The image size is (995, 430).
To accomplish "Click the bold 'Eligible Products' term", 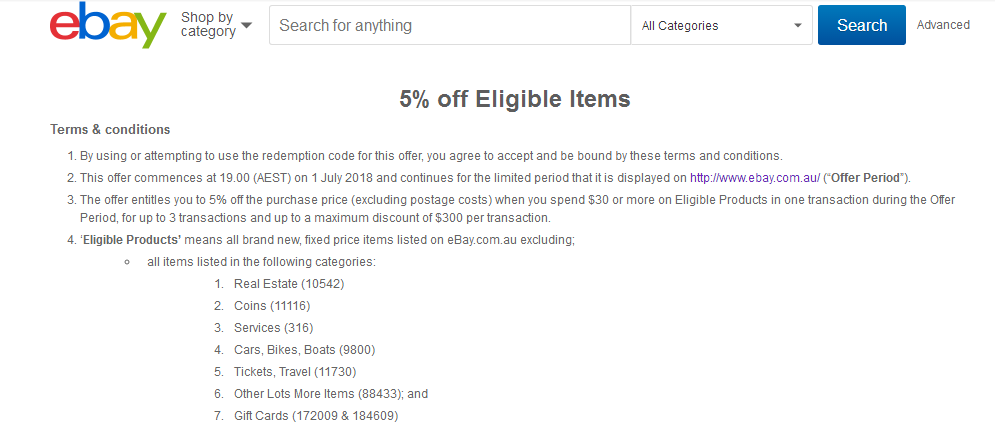I will [131, 240].
